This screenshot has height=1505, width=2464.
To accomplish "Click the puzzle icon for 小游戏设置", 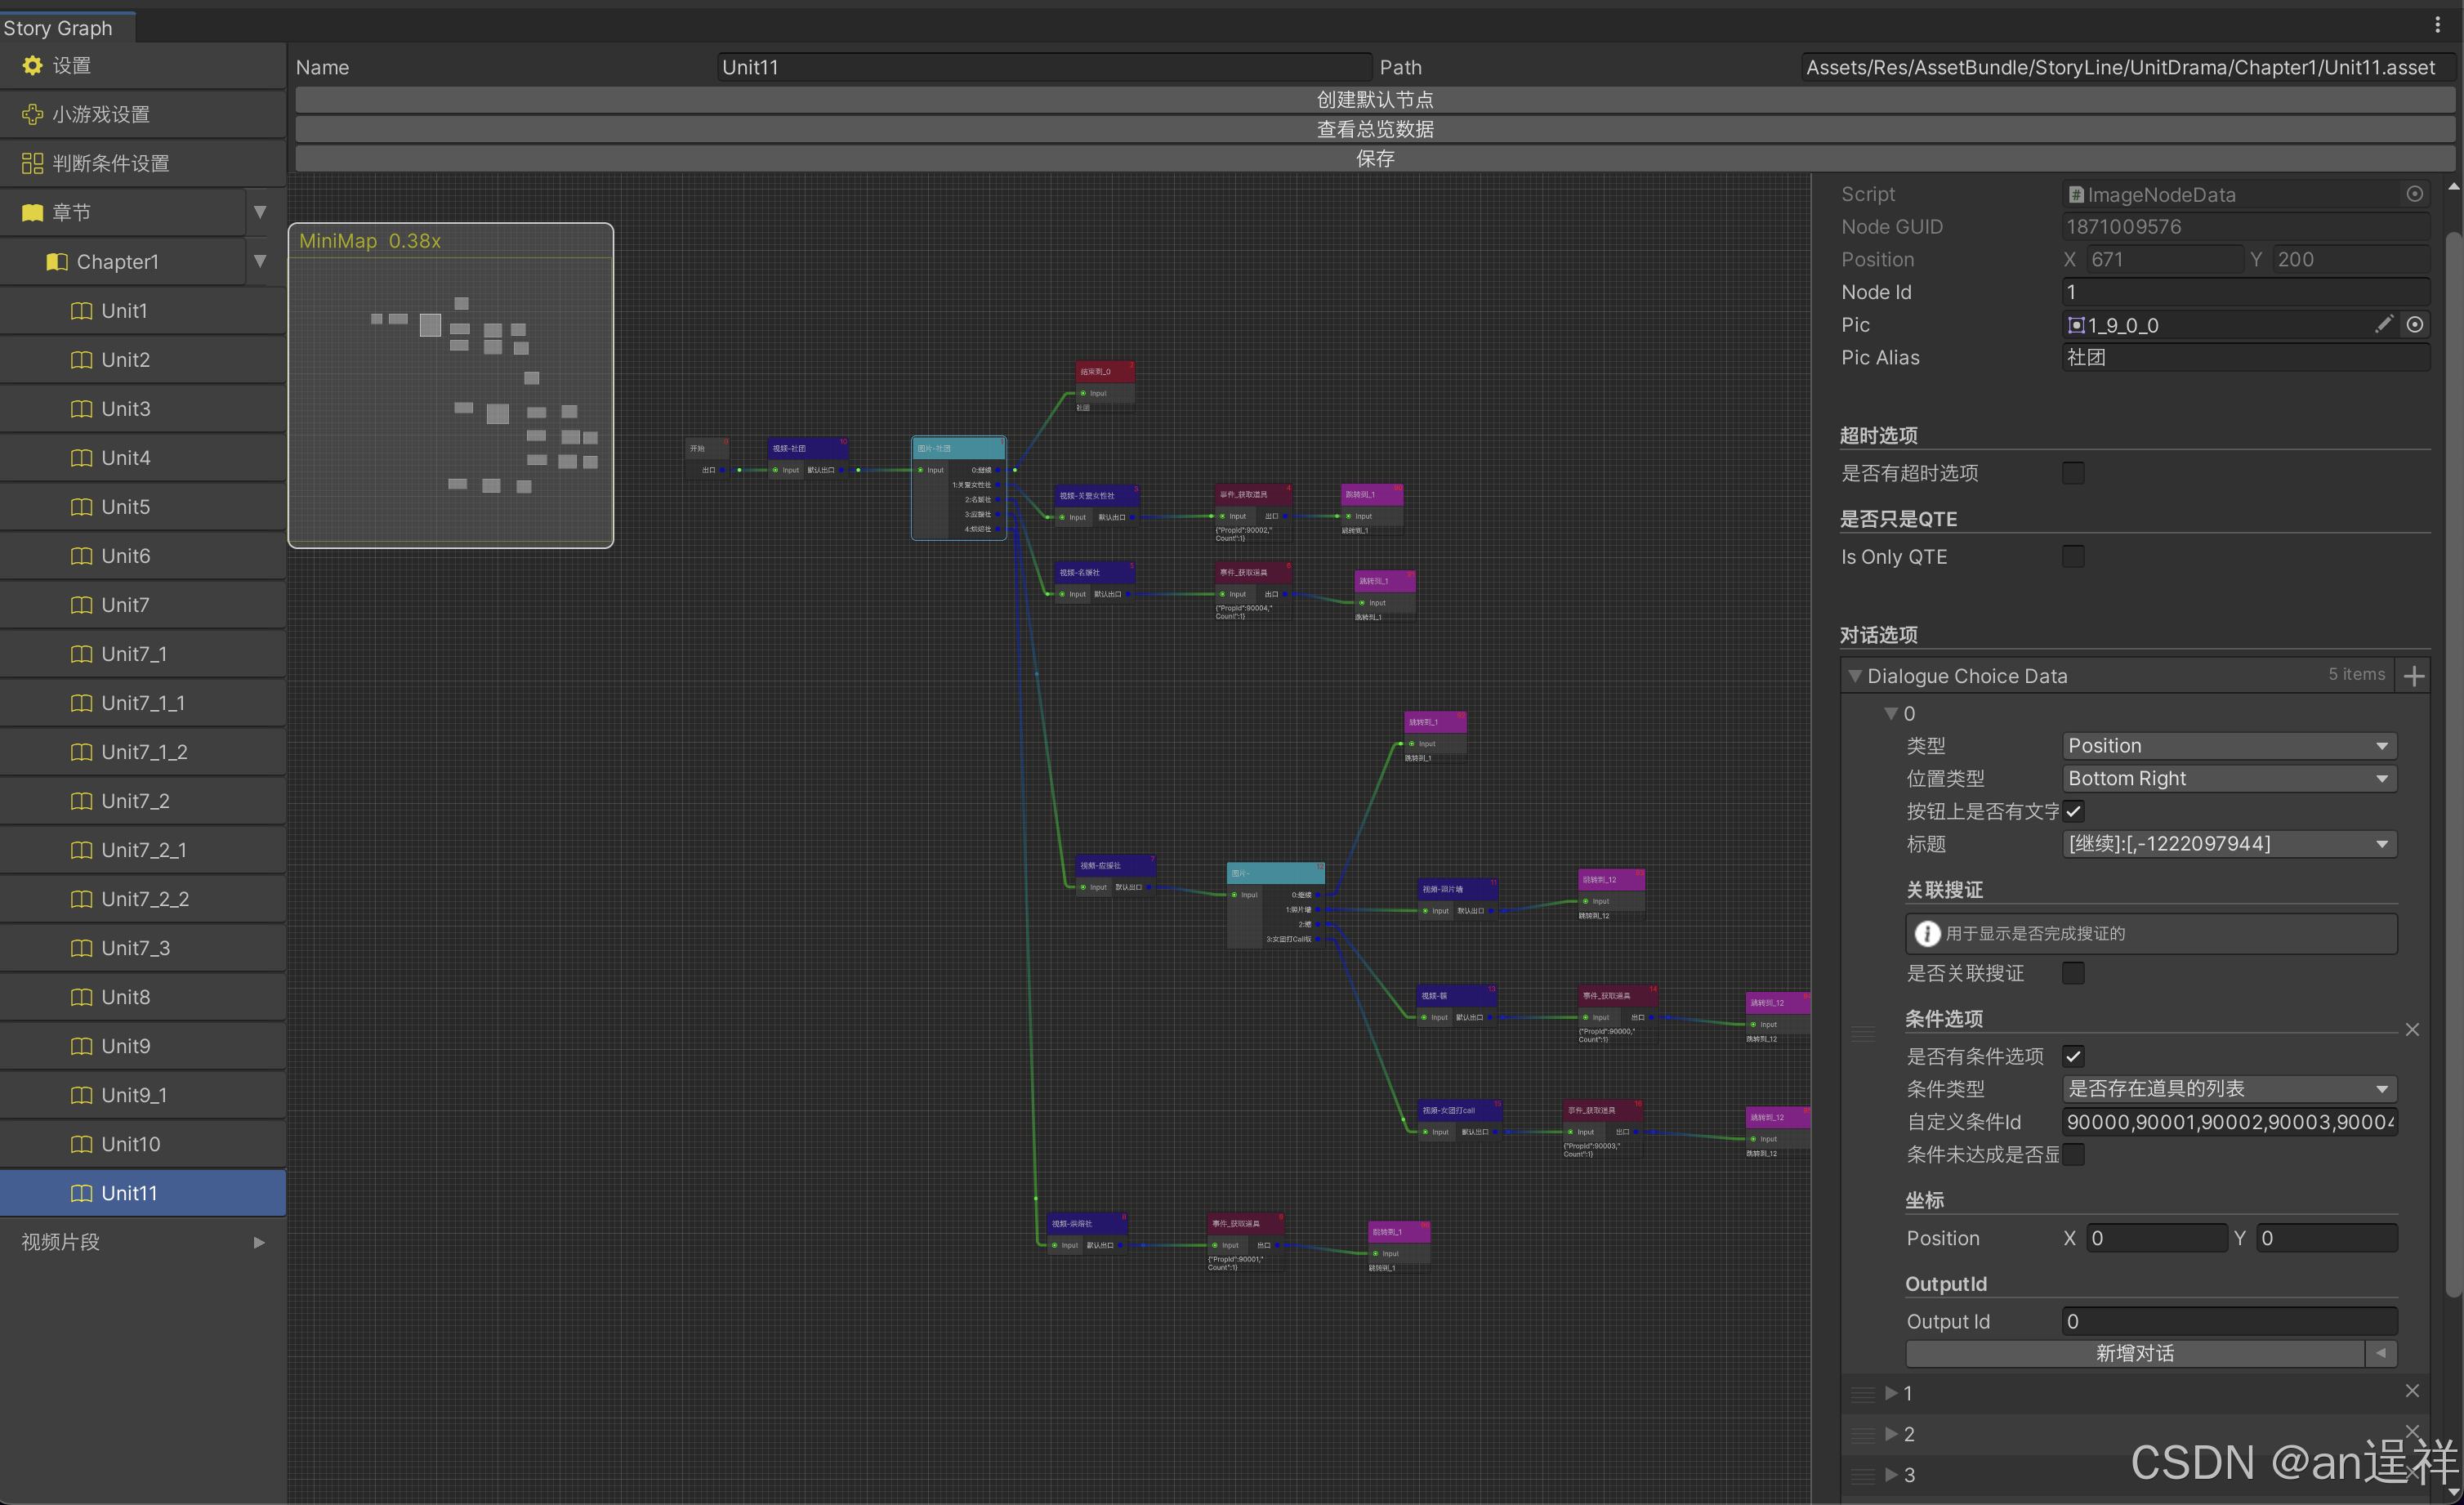I will (32, 114).
